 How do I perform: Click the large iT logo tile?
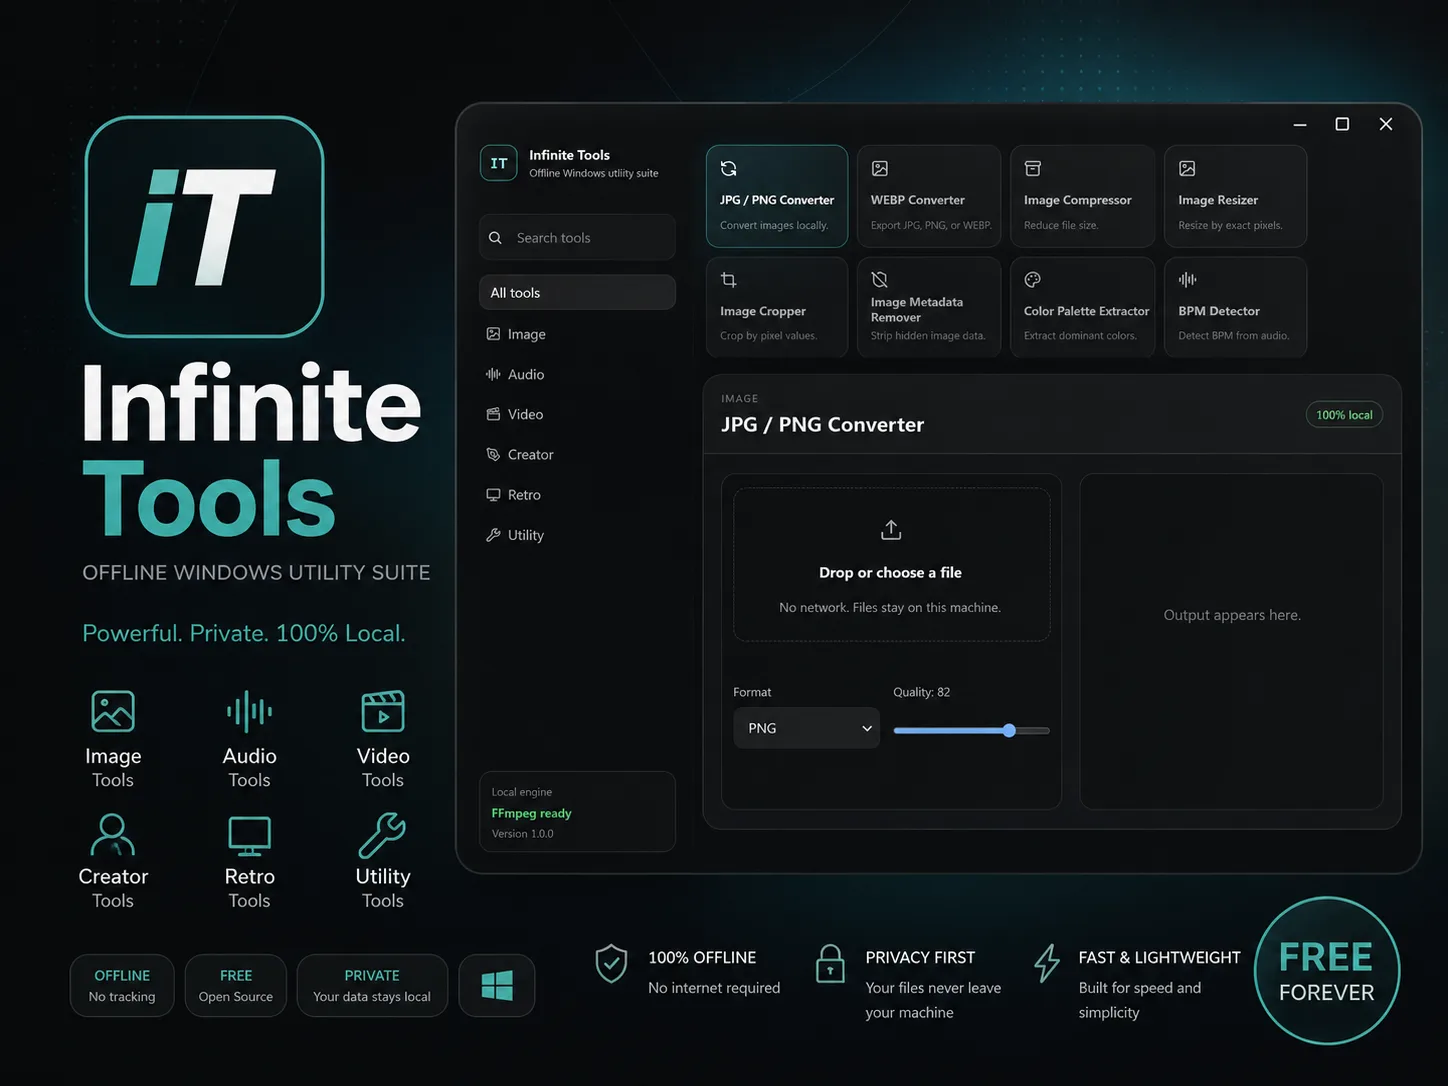(x=205, y=227)
